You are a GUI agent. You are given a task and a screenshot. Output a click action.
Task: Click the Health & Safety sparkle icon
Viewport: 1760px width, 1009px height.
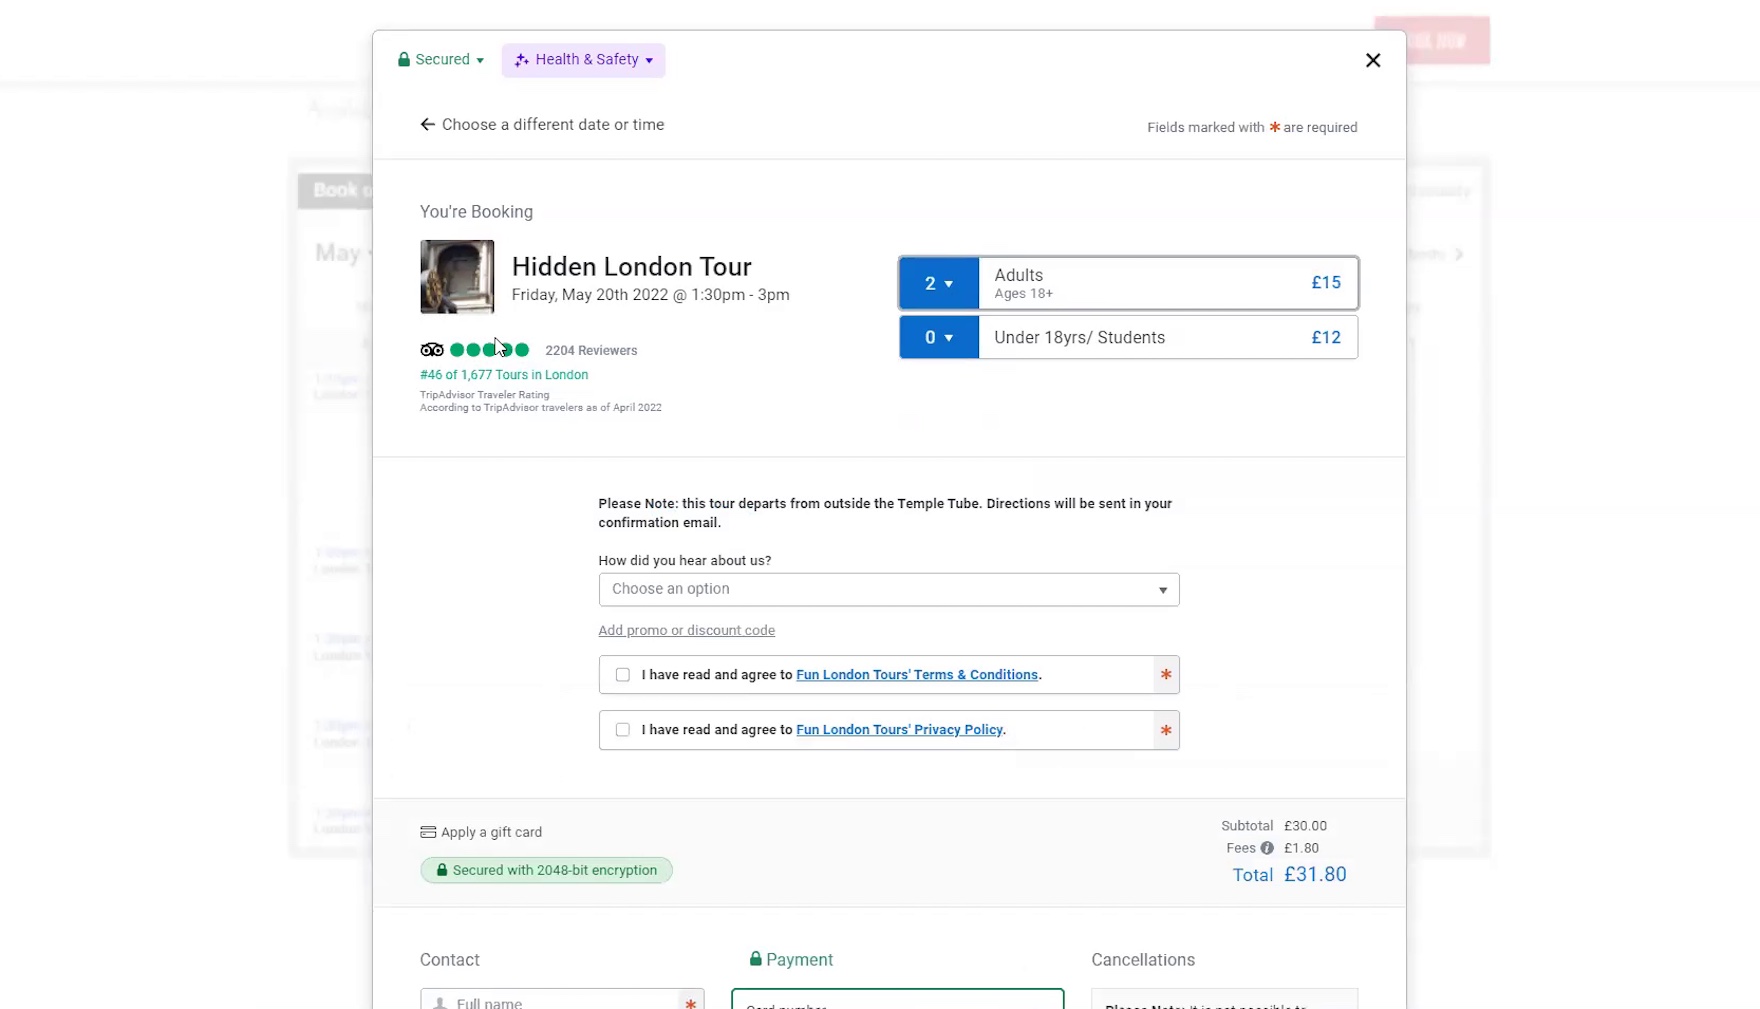tap(521, 60)
